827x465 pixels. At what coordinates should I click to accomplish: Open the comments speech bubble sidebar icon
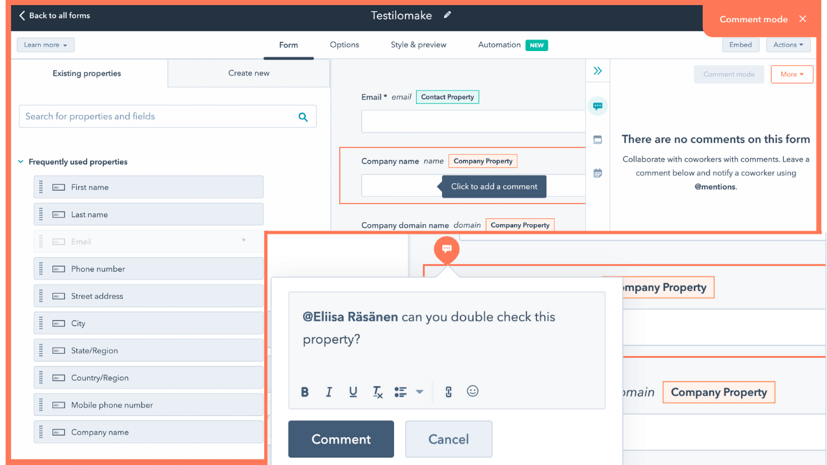598,106
